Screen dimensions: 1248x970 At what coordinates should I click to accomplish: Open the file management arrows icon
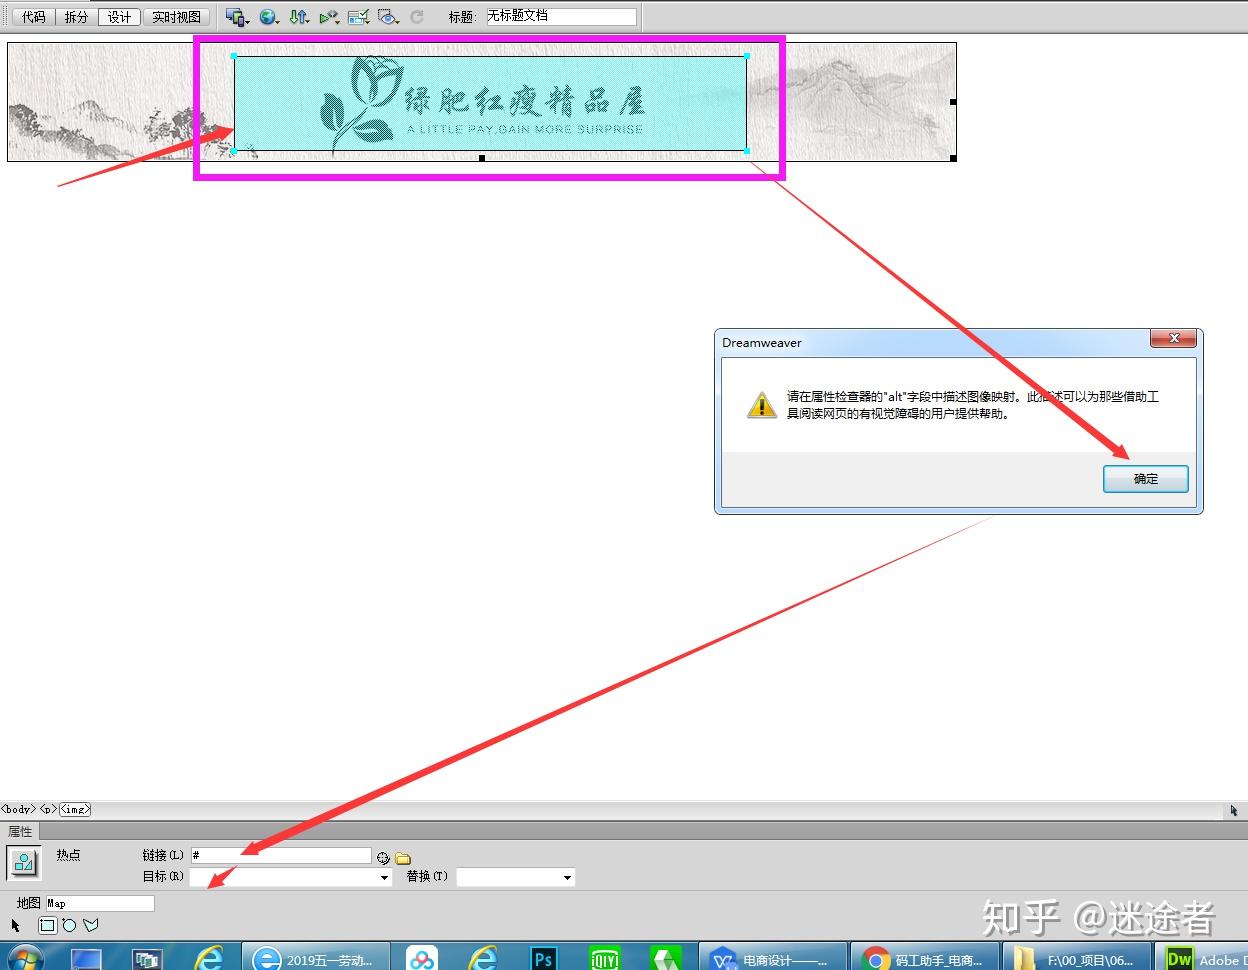point(298,17)
